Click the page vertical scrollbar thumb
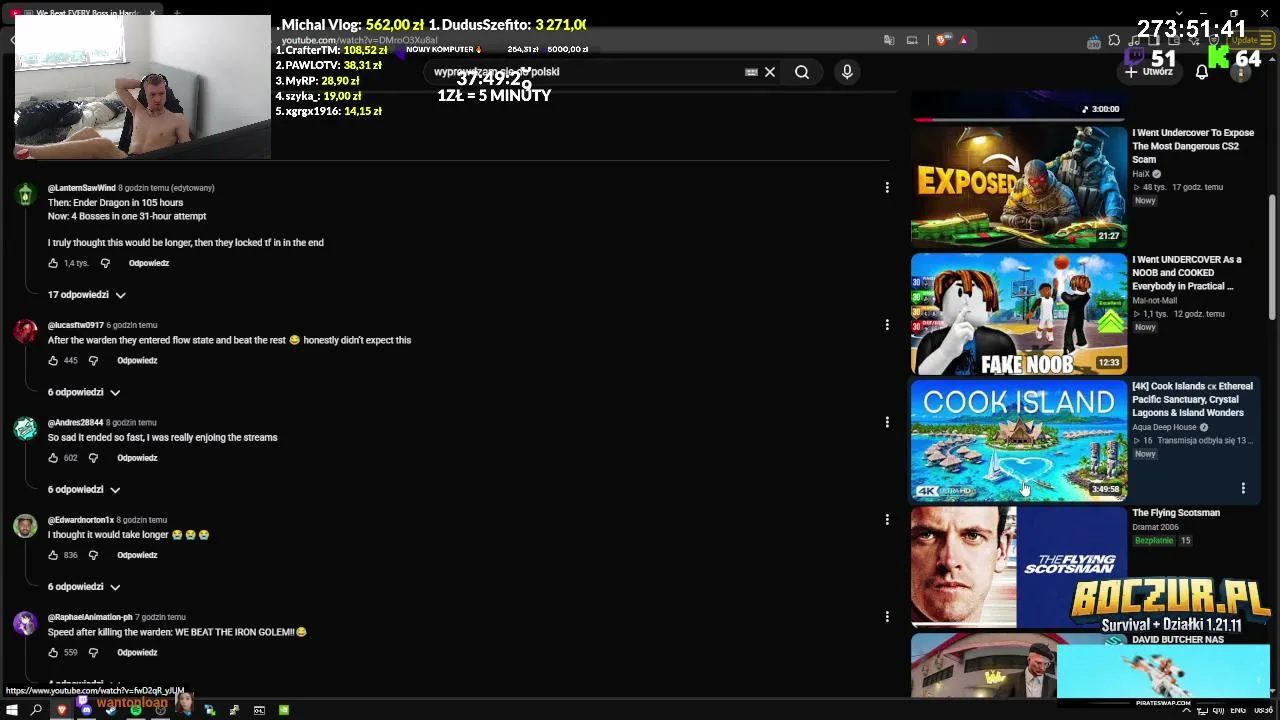The width and height of the screenshot is (1280, 720). pos(1273,257)
